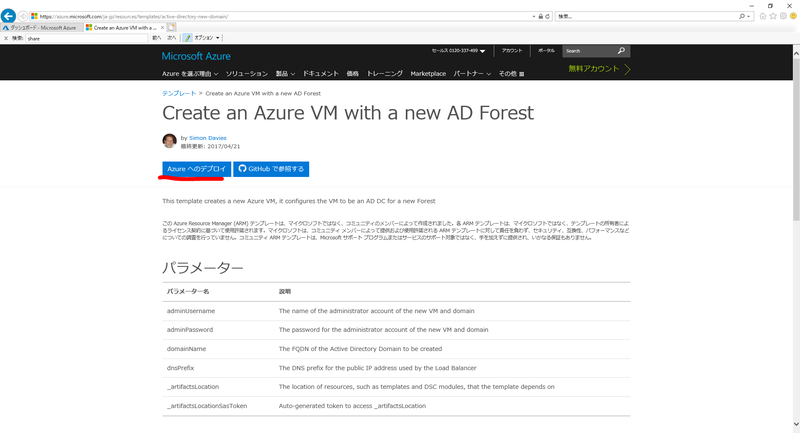
Task: Toggle the find bar highlight pen icon
Action: (187, 38)
